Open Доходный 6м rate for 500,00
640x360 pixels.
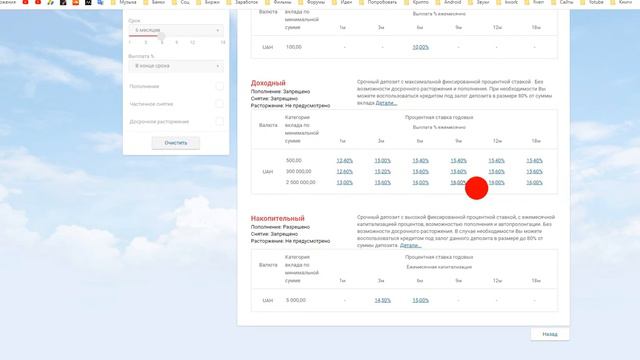420,161
